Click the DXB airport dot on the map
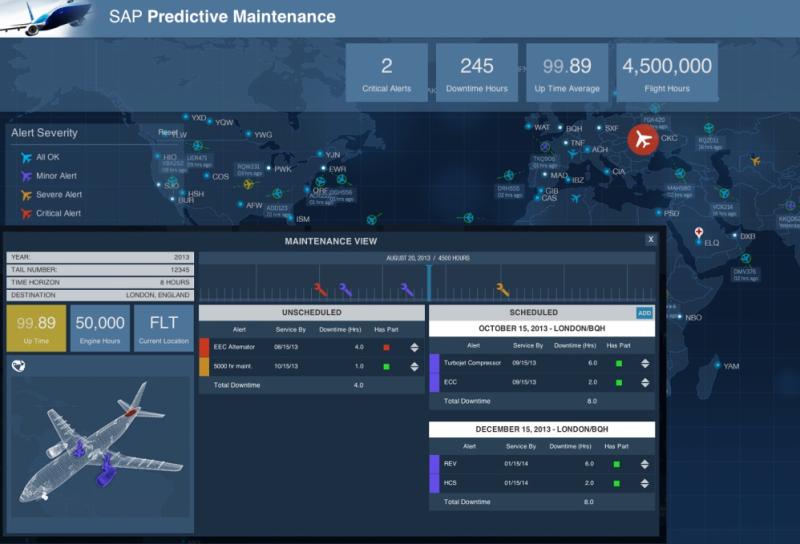 click(x=735, y=236)
